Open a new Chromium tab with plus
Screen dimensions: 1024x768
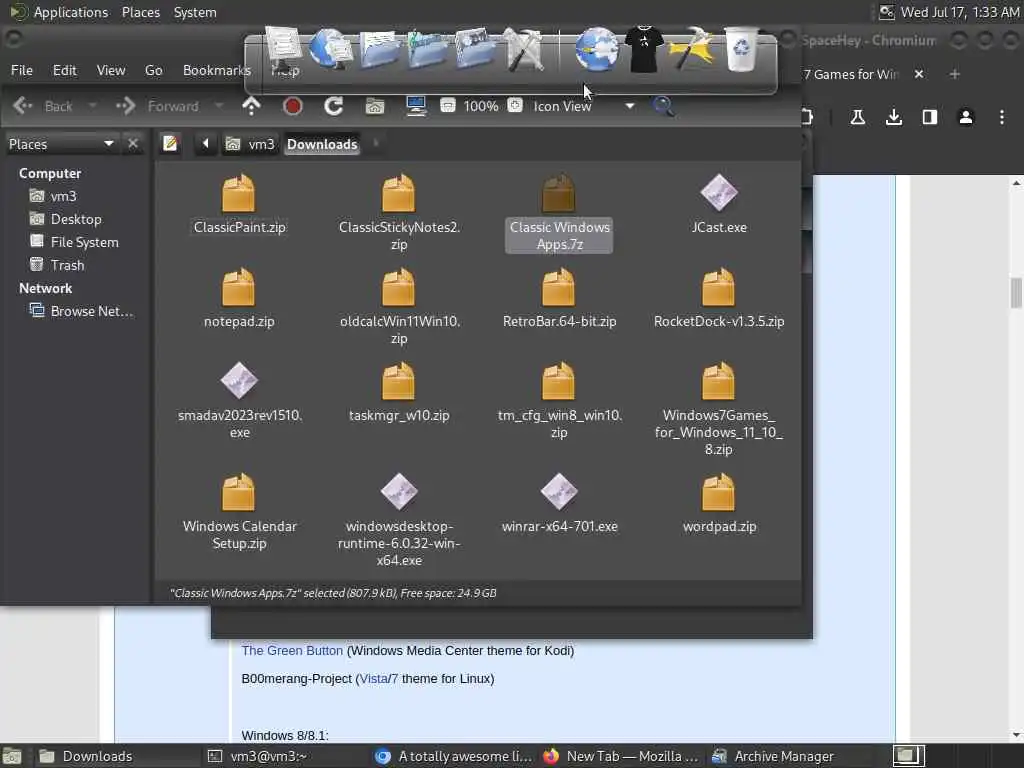pos(955,74)
